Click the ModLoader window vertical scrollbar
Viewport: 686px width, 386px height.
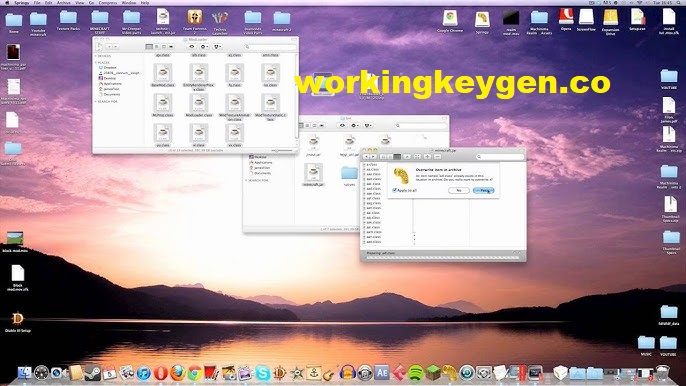297,100
